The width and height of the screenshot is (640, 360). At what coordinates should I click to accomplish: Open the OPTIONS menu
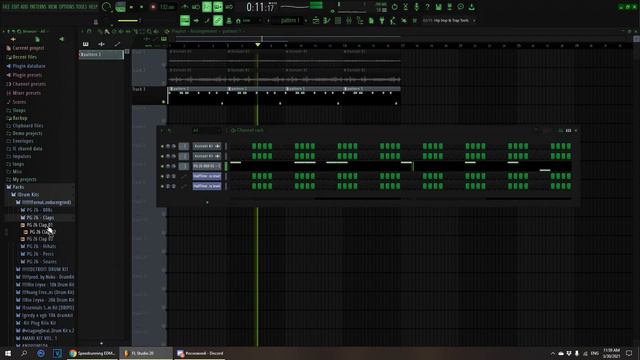point(68,7)
